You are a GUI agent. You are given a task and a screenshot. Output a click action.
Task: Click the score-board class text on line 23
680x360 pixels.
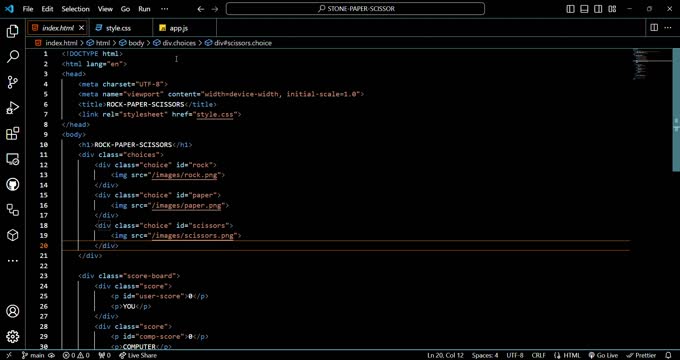(150, 276)
